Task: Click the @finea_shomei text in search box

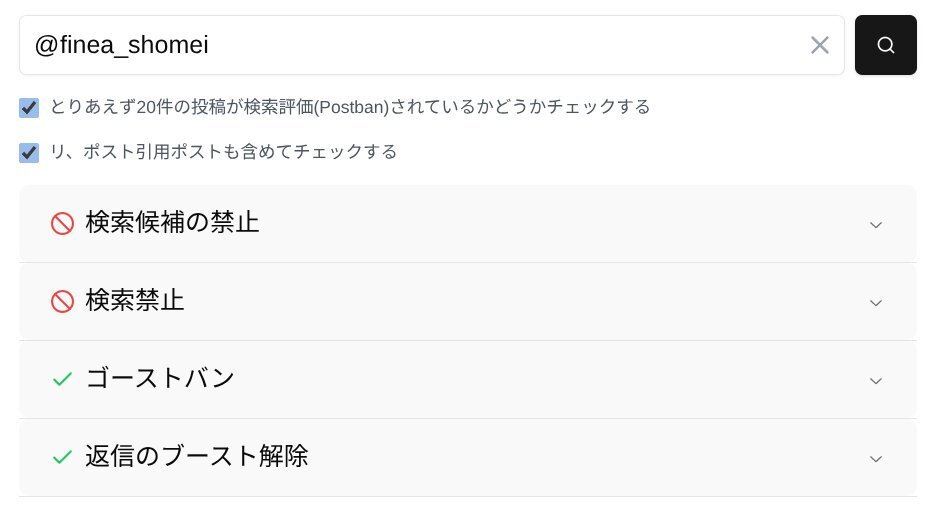Action: click(x=121, y=45)
